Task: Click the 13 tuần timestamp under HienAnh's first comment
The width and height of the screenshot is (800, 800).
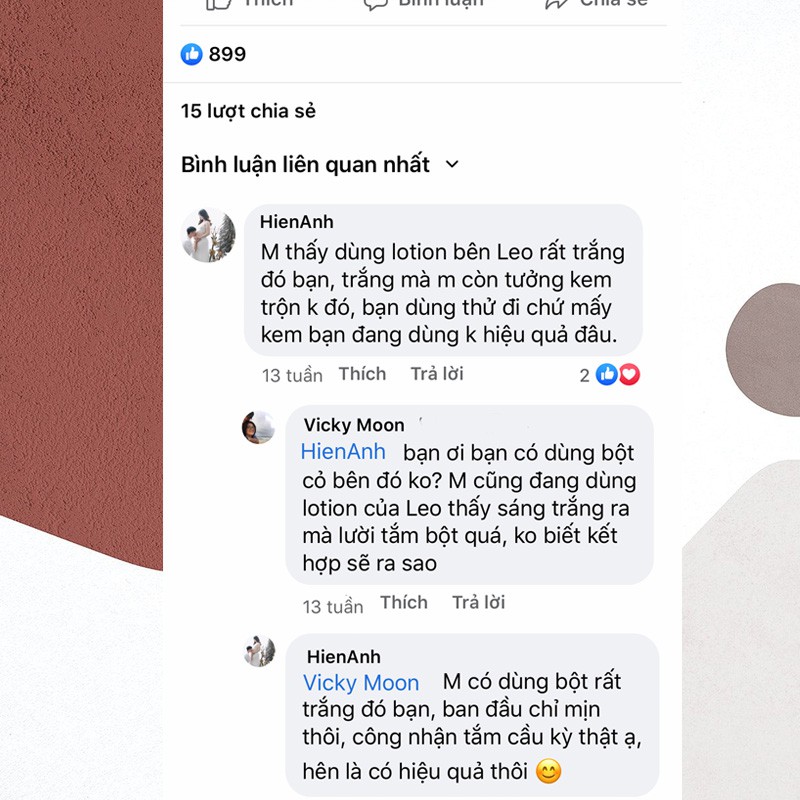Action: 292,376
